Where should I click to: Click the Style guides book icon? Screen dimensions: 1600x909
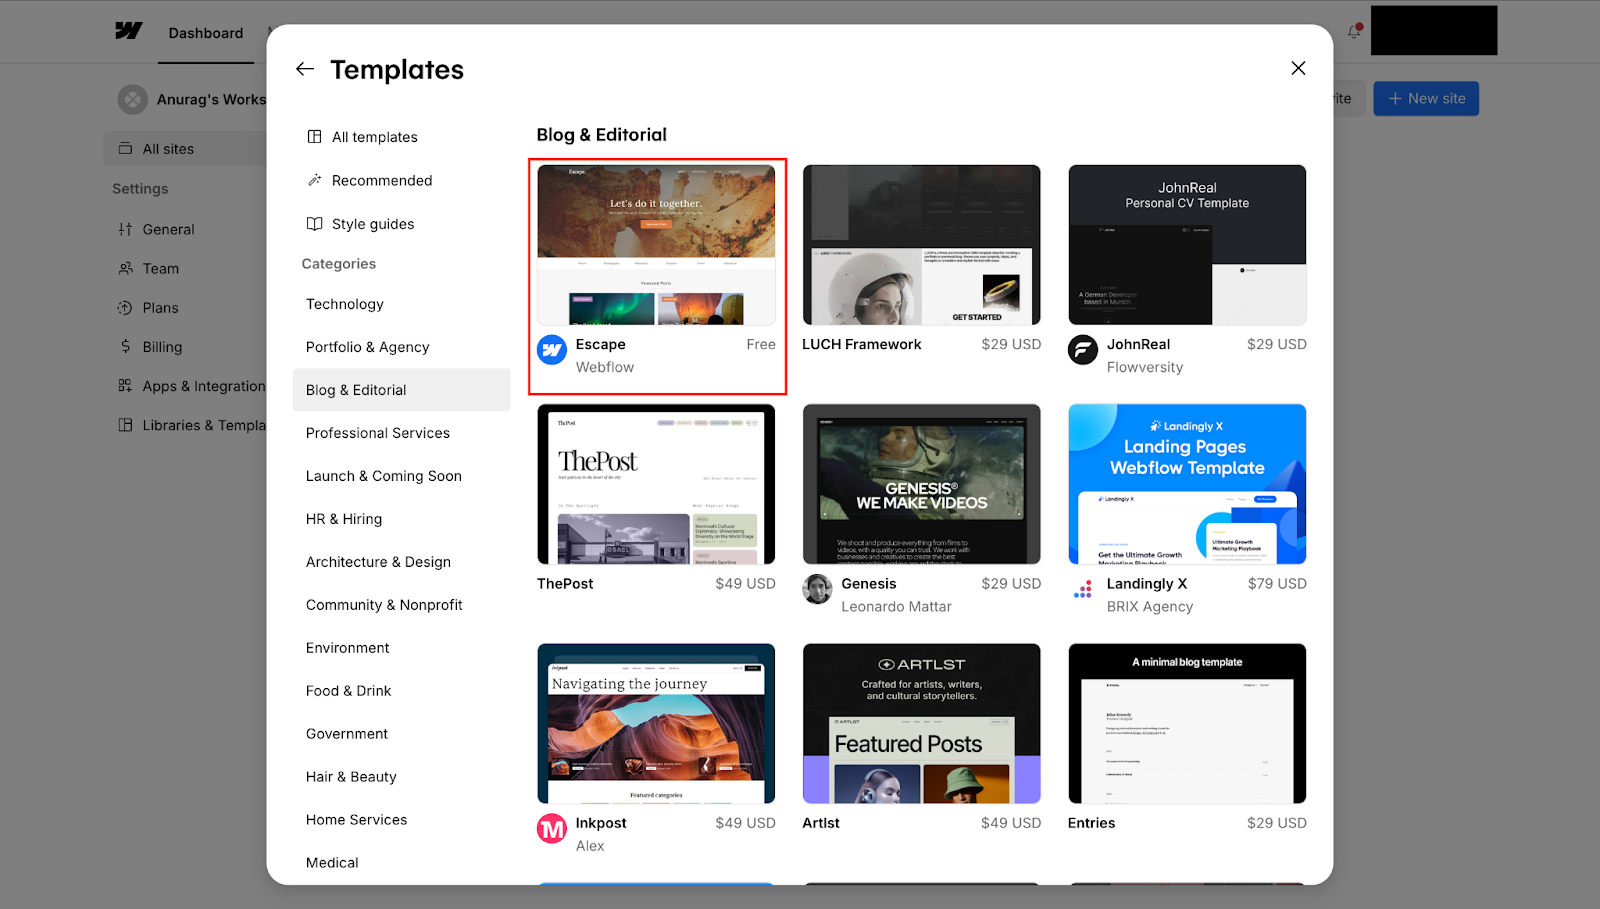[314, 224]
